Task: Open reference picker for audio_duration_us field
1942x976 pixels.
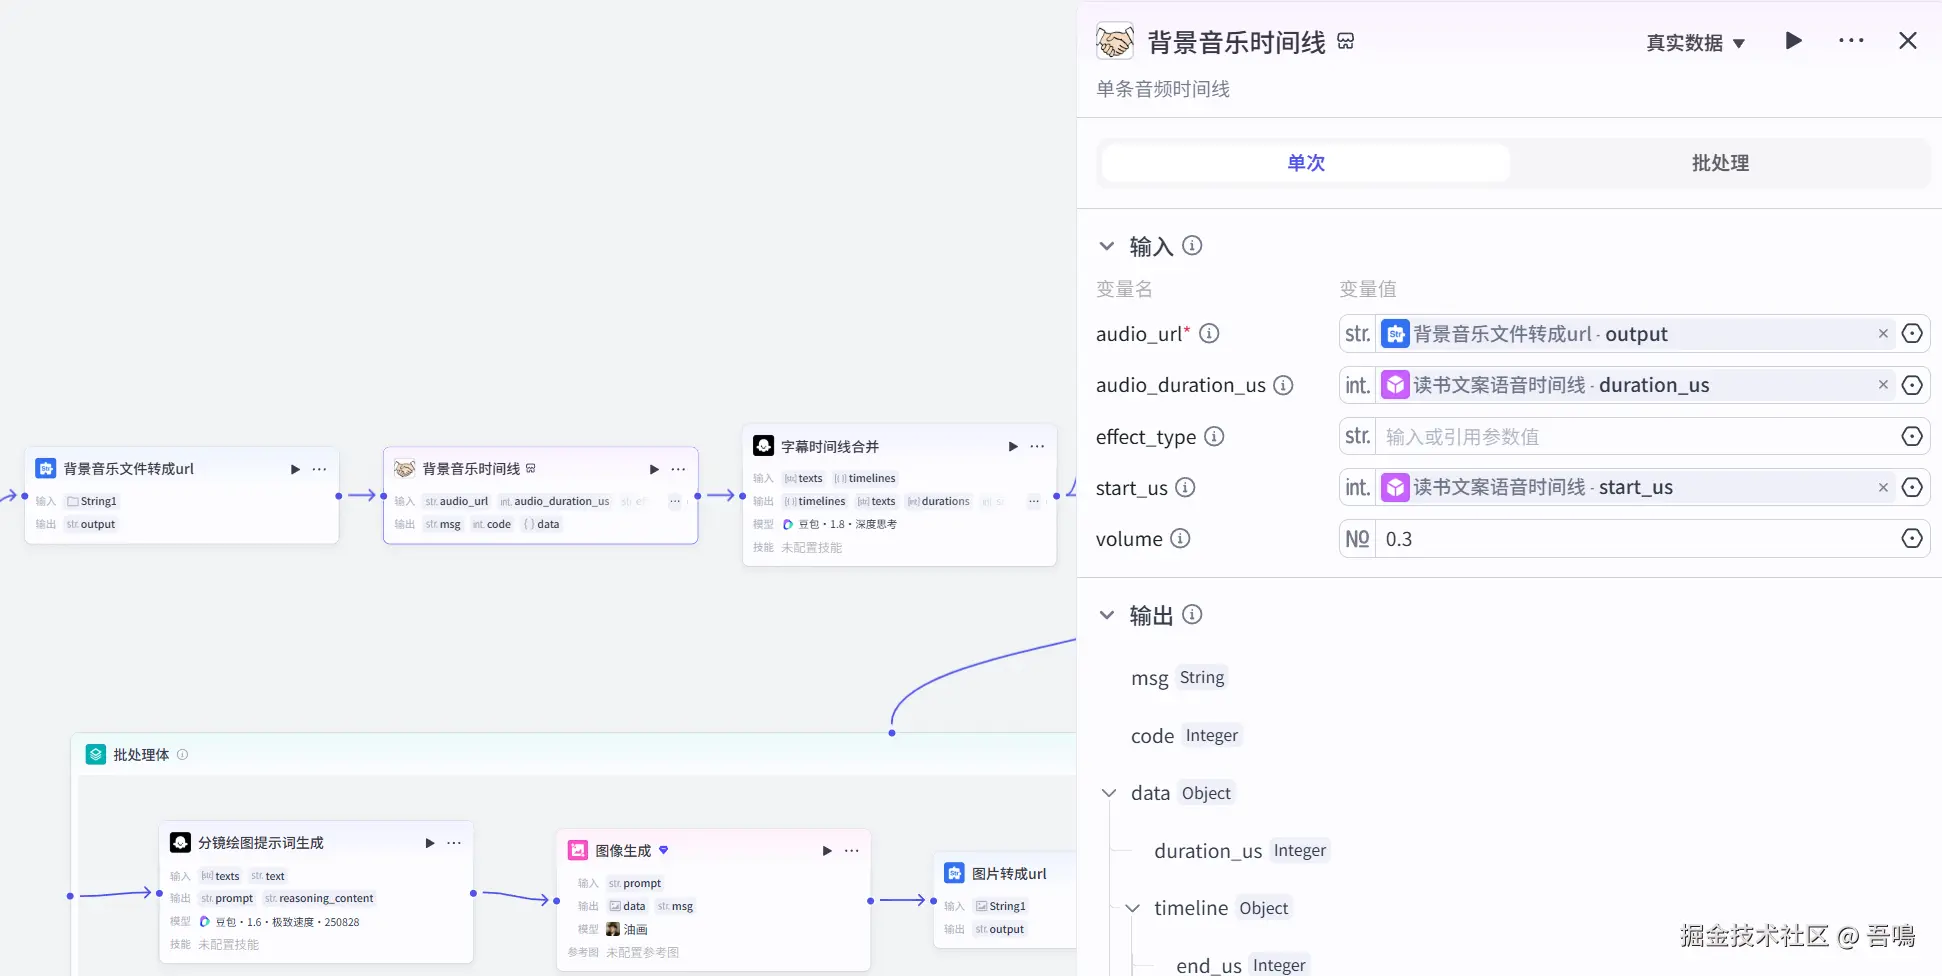Action: (1912, 385)
